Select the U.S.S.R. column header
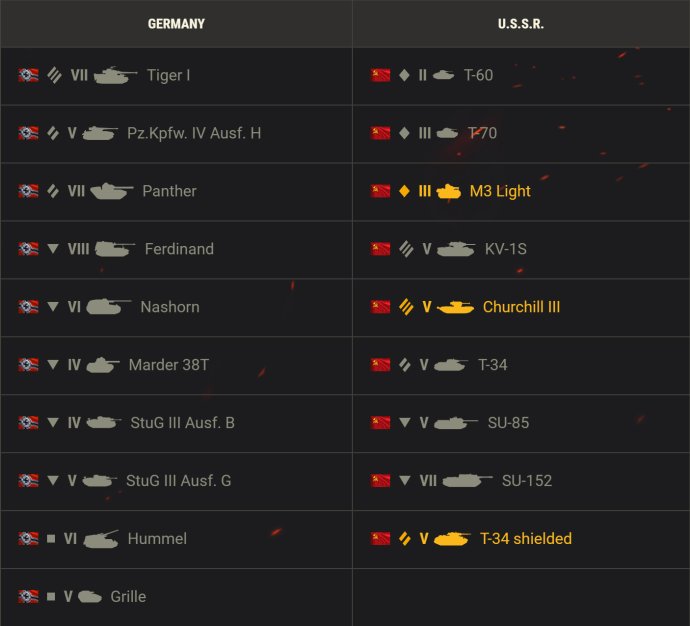The image size is (690, 626). click(x=521, y=24)
